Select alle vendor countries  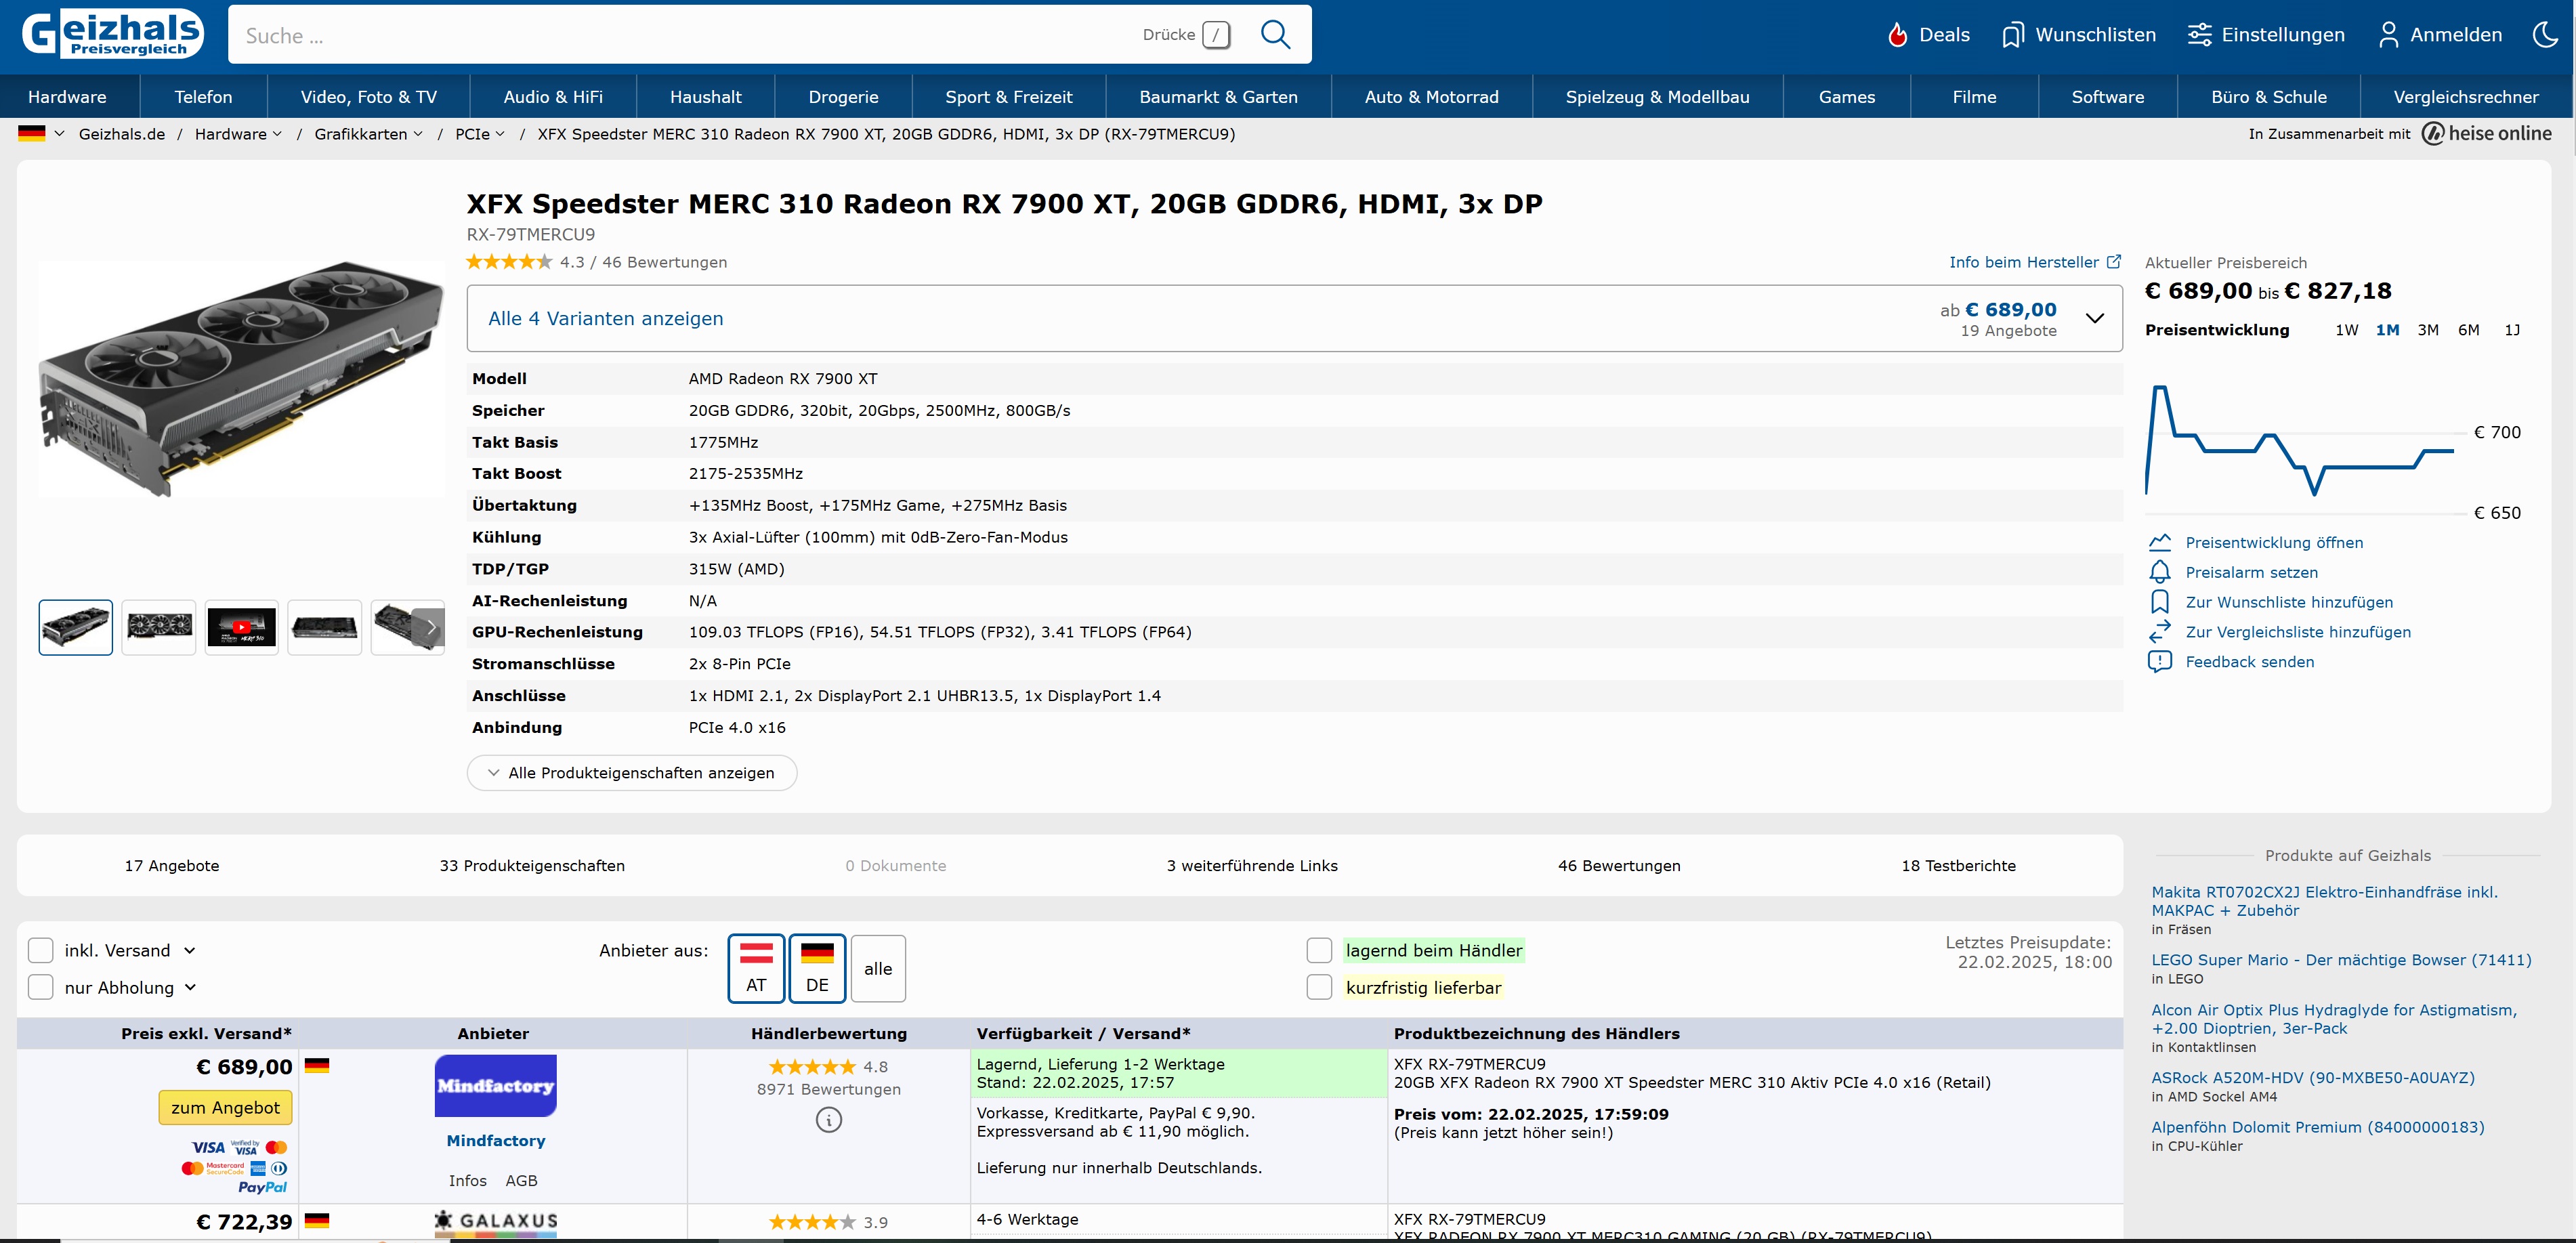[878, 969]
